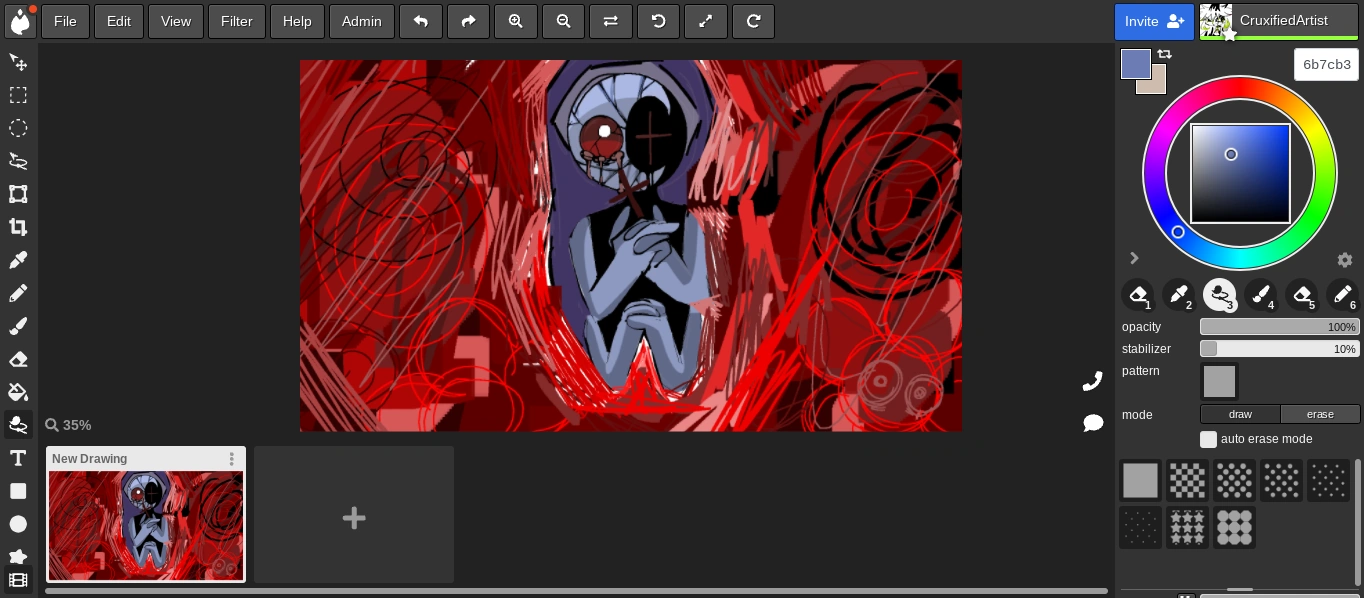Swap primary and secondary colors
The image size is (1364, 598).
point(1164,54)
